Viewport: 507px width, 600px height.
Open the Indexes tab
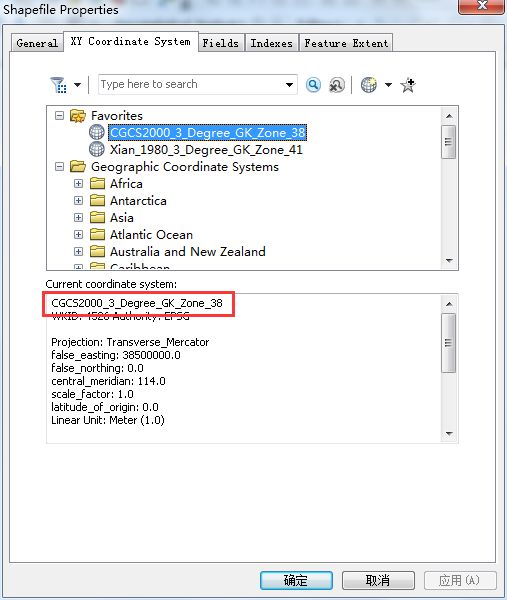271,43
